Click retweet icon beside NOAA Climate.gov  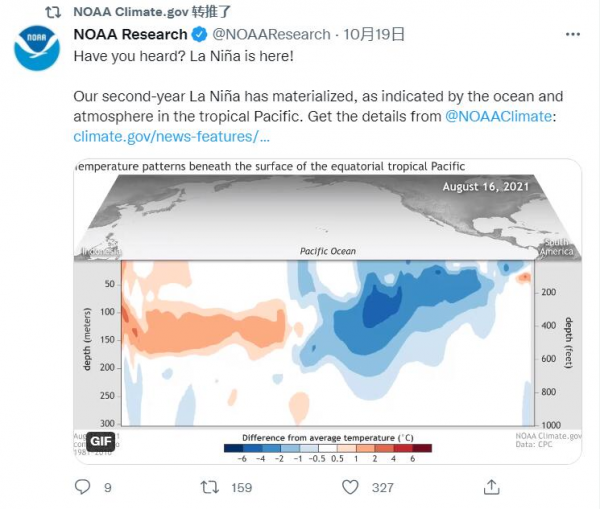tap(54, 11)
